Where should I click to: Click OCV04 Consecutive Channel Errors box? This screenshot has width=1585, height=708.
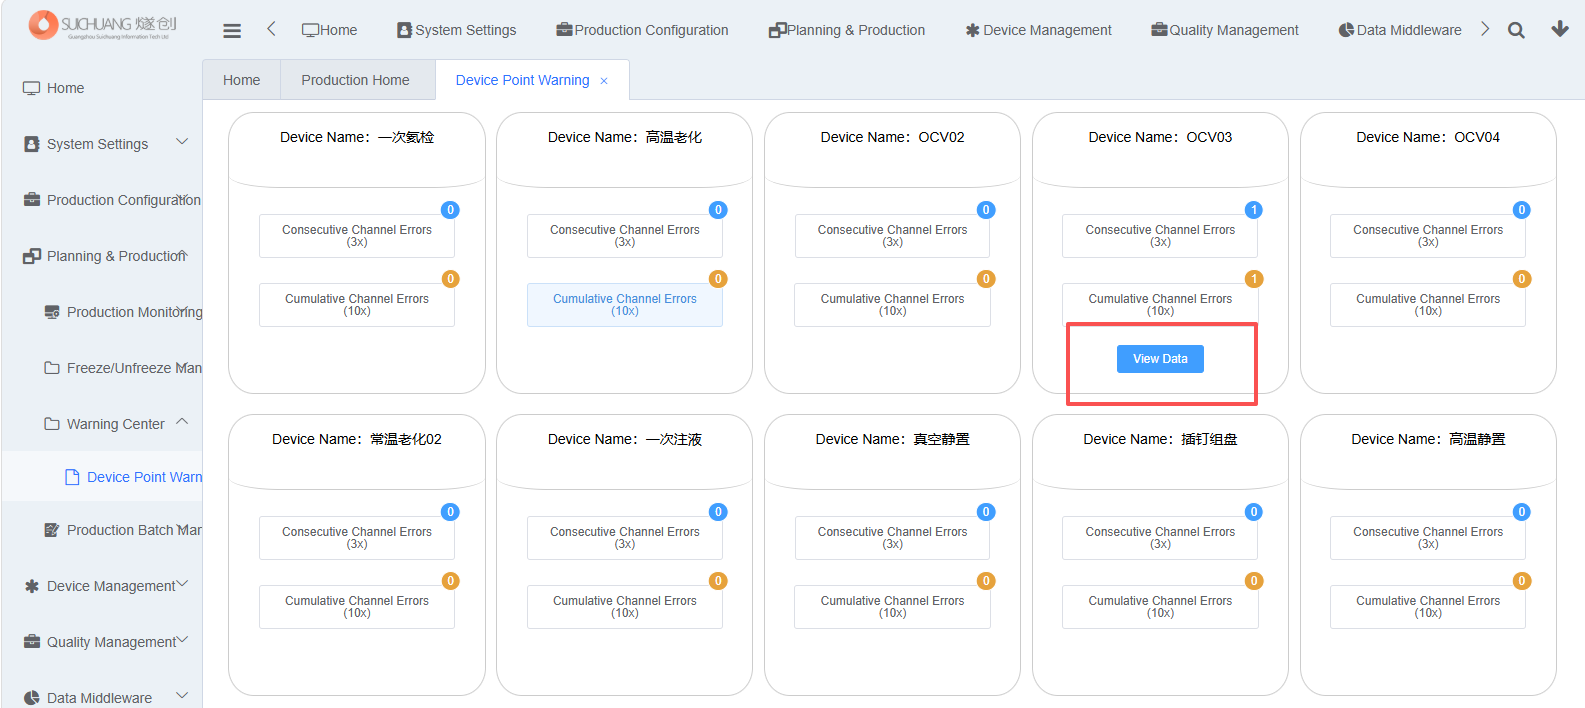(x=1428, y=236)
